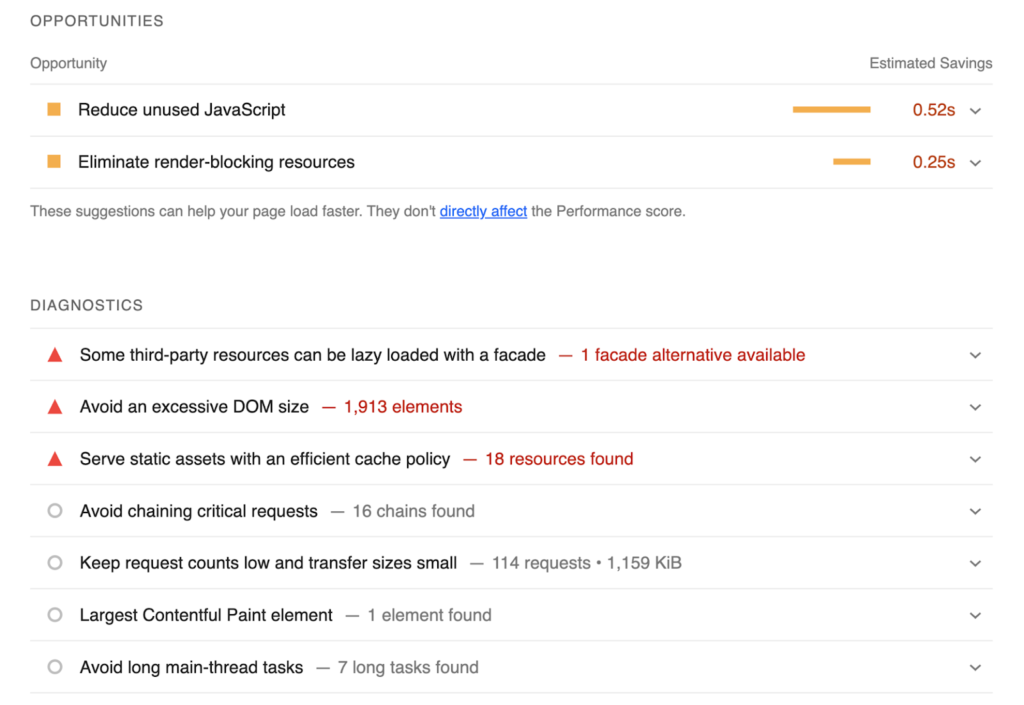1024x705 pixels.
Task: Expand the Reduce unused JavaScript opportunity
Action: [975, 110]
